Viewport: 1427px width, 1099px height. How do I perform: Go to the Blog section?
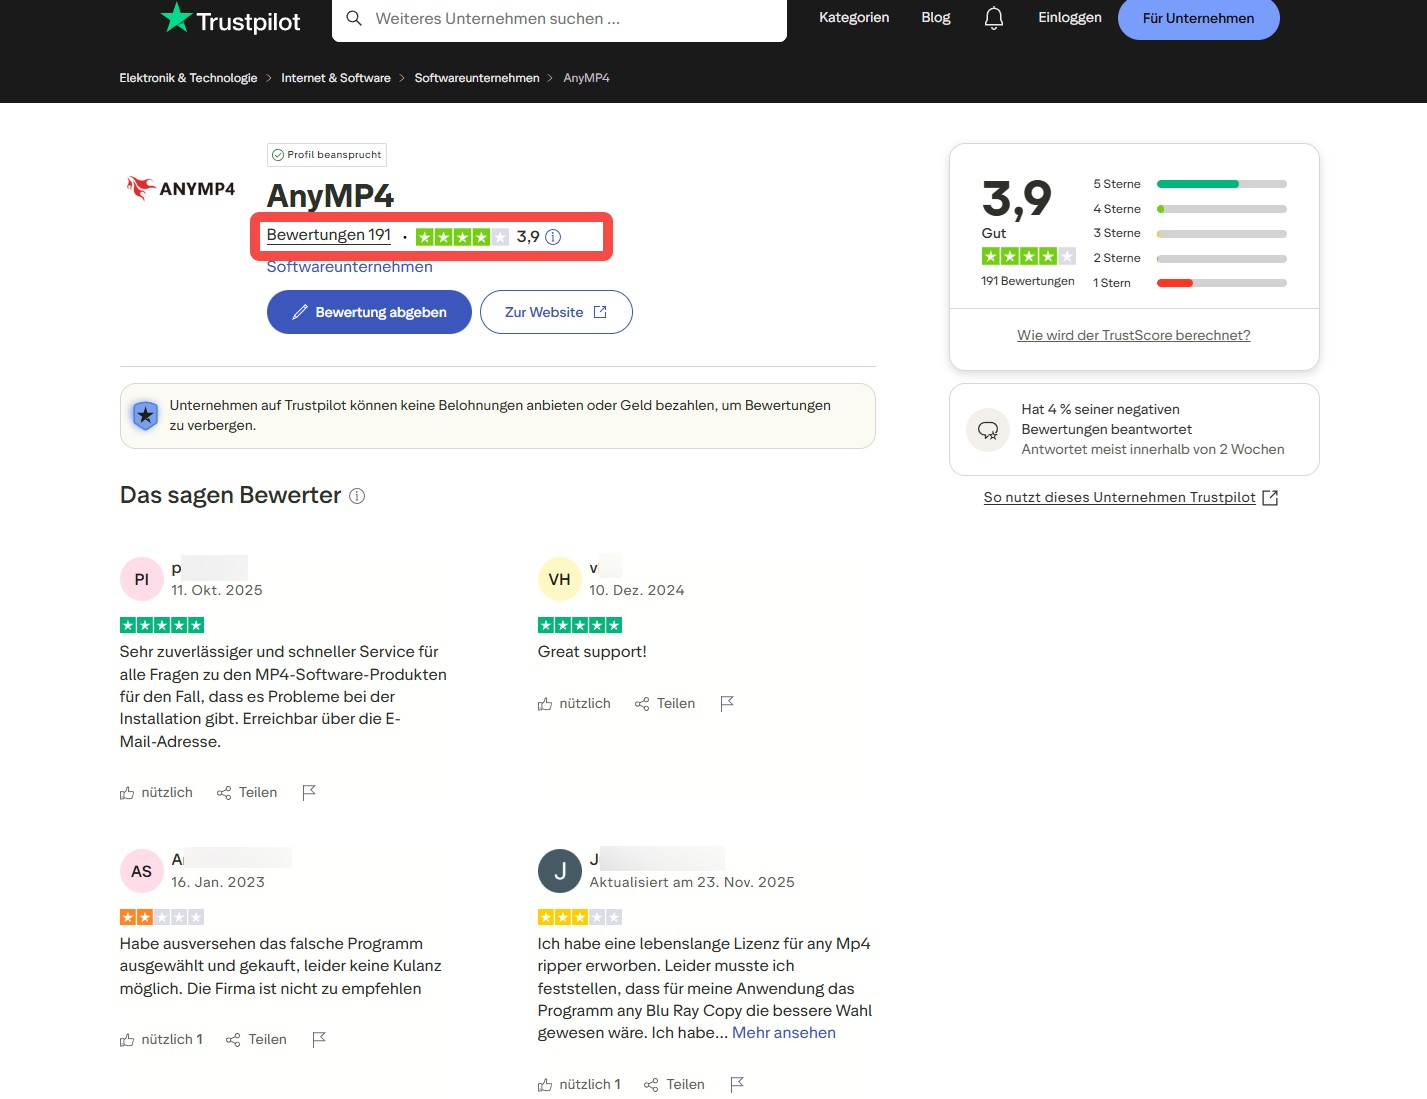point(935,17)
